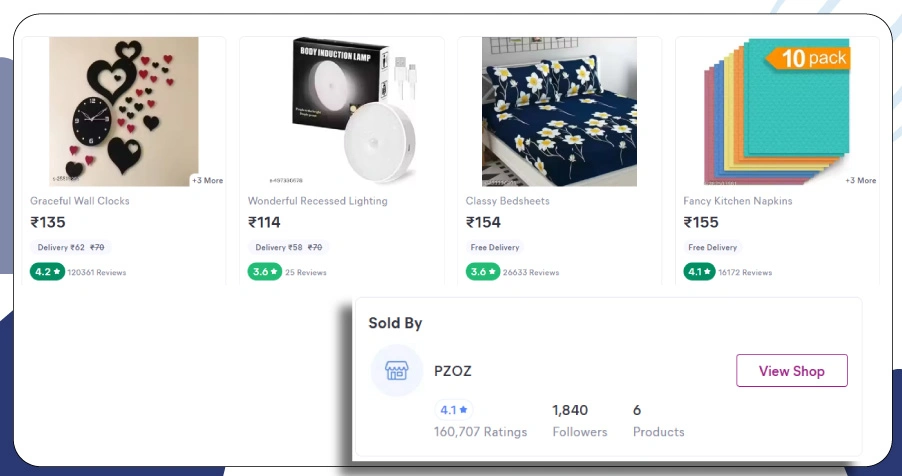Open the Graceful Wall Clocks product image
The image size is (902, 476).
coord(124,111)
